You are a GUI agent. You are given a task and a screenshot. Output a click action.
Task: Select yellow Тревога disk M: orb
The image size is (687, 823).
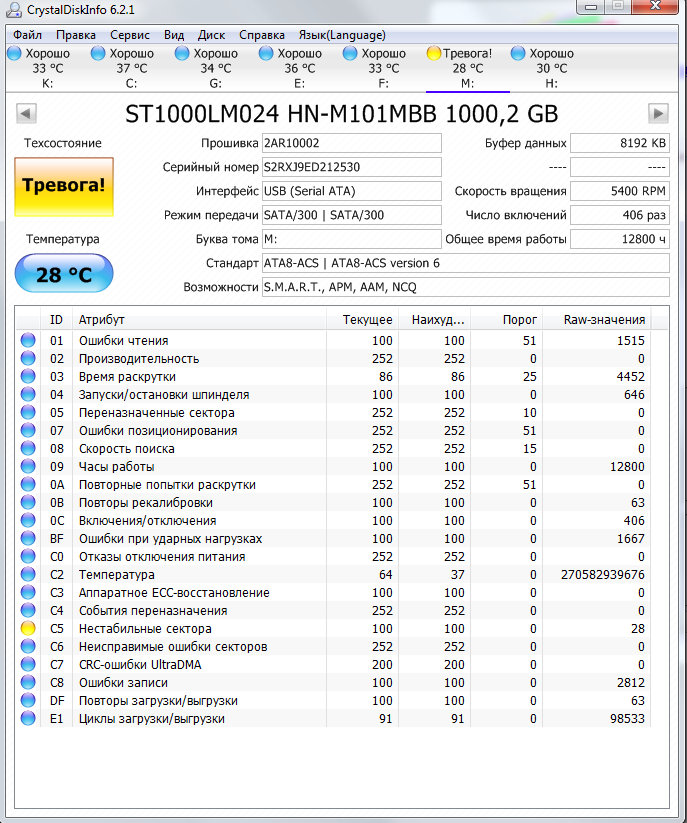click(x=434, y=53)
